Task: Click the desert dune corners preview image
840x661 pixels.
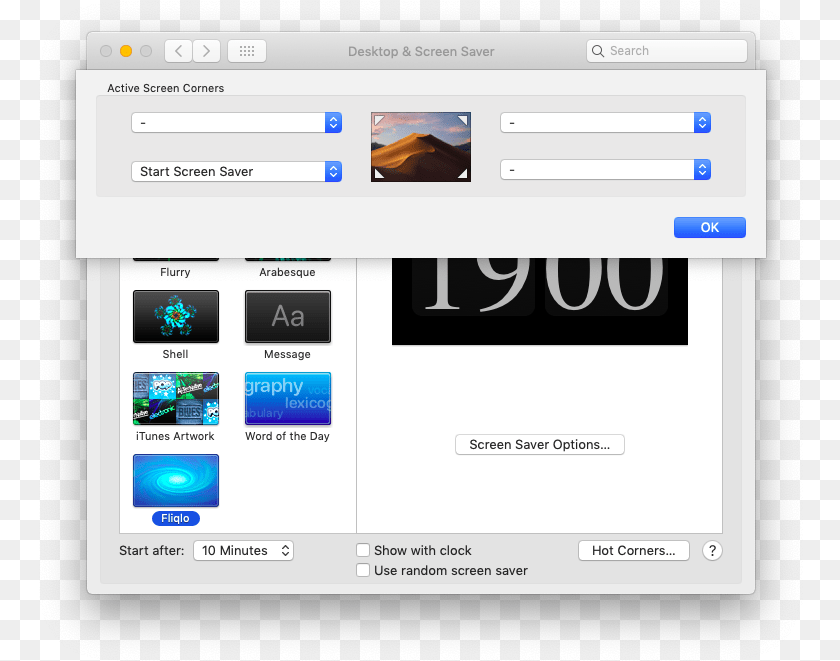Action: point(421,147)
